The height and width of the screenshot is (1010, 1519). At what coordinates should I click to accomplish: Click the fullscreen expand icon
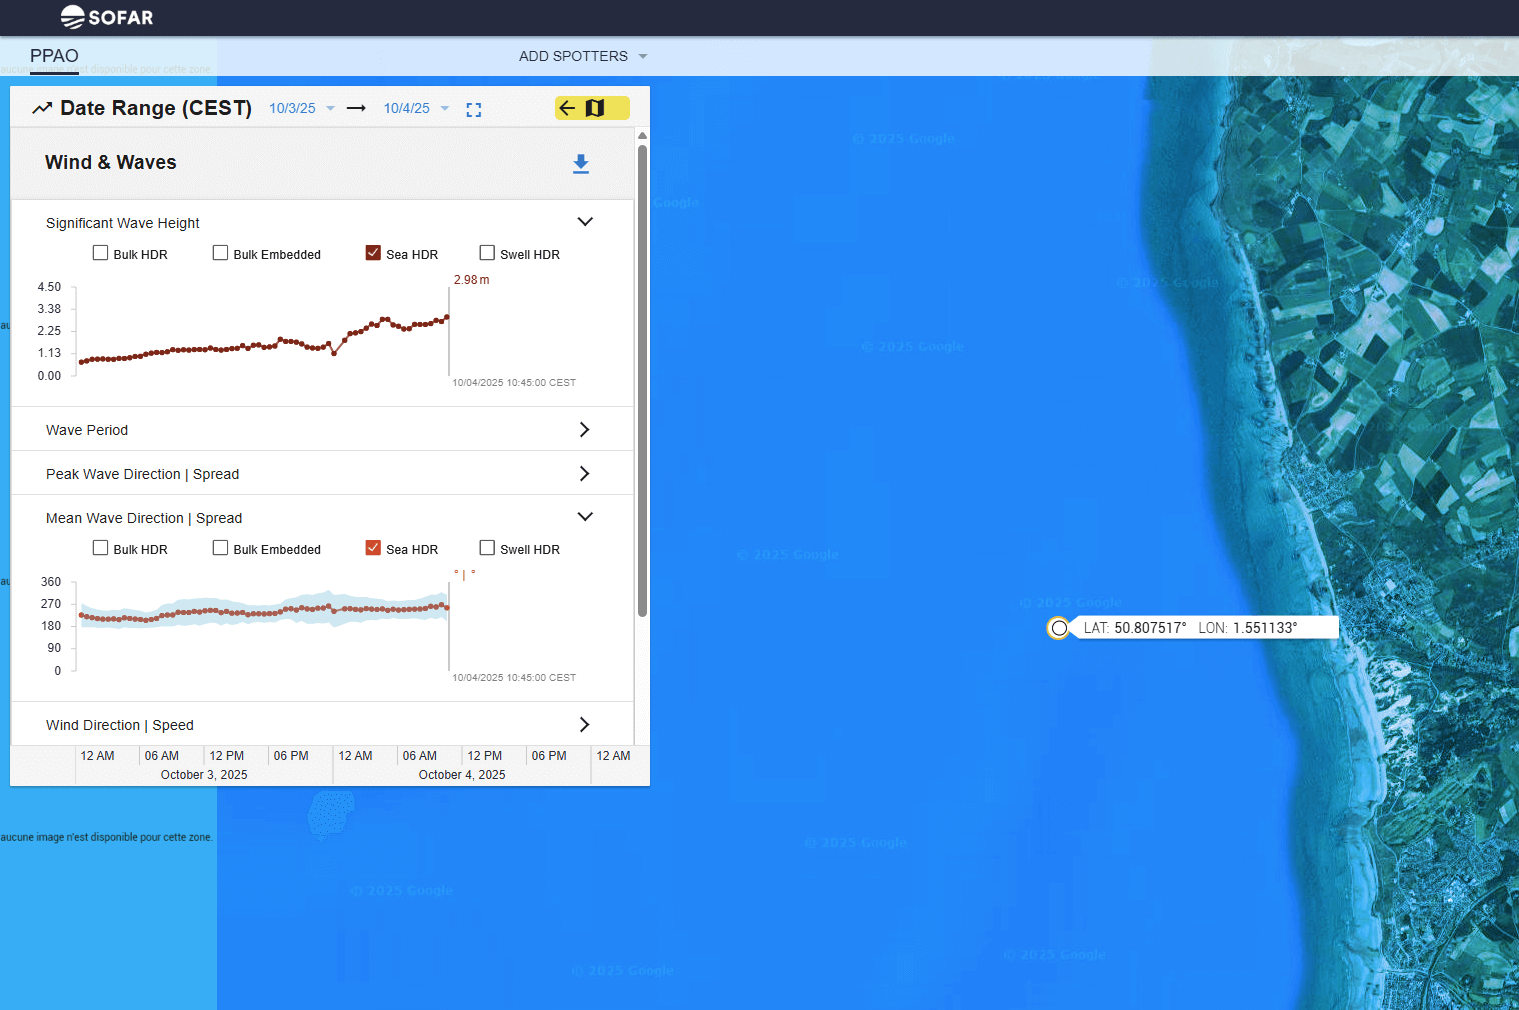click(x=474, y=110)
